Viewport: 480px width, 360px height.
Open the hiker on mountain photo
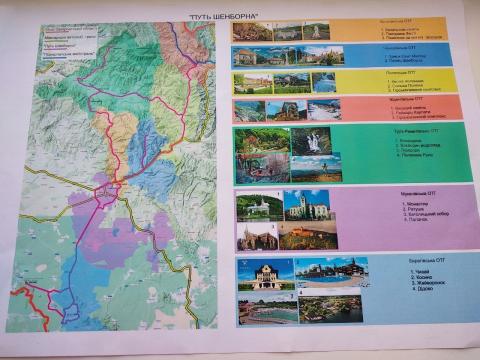coord(316,168)
